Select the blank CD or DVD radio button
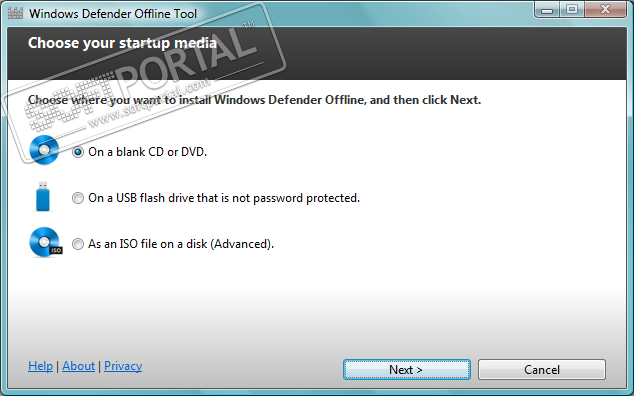This screenshot has width=634, height=396. [78, 152]
